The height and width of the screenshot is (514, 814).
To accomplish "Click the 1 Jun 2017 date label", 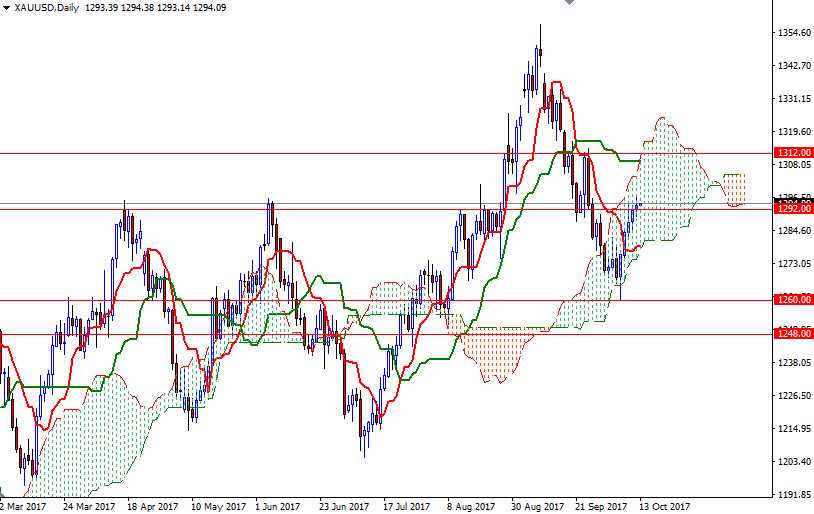I will click(278, 506).
